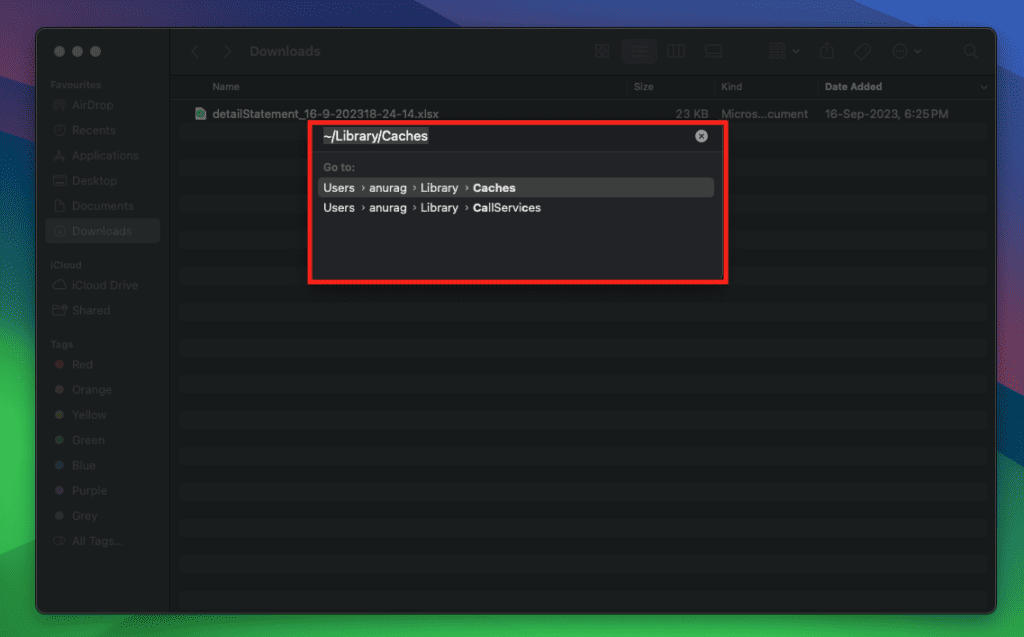
Task: Expand the column list chevron near Date Added
Action: (x=984, y=87)
